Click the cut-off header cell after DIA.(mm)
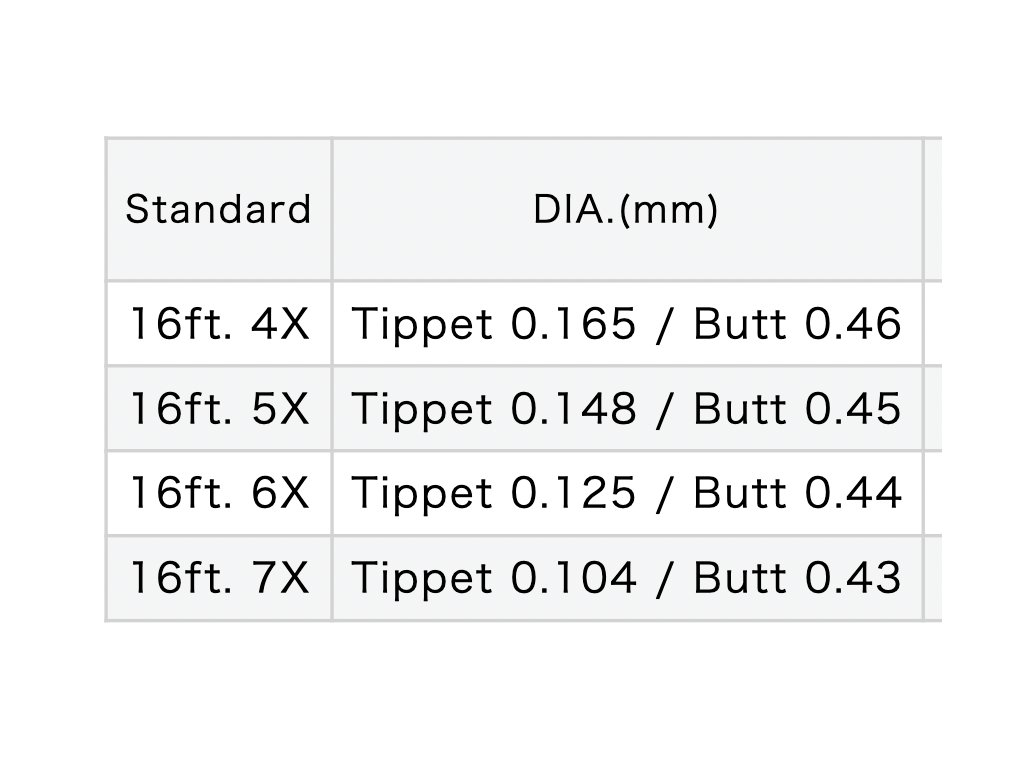This screenshot has width=1024, height=768. (933, 210)
